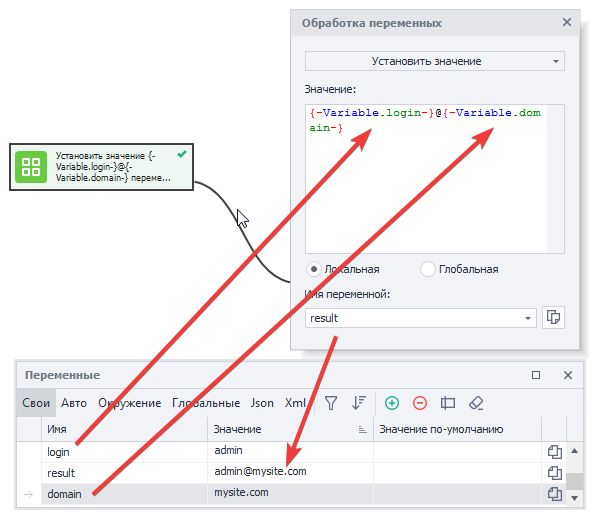Switch to the Окружение tab
The image size is (592, 518).
coord(130,403)
